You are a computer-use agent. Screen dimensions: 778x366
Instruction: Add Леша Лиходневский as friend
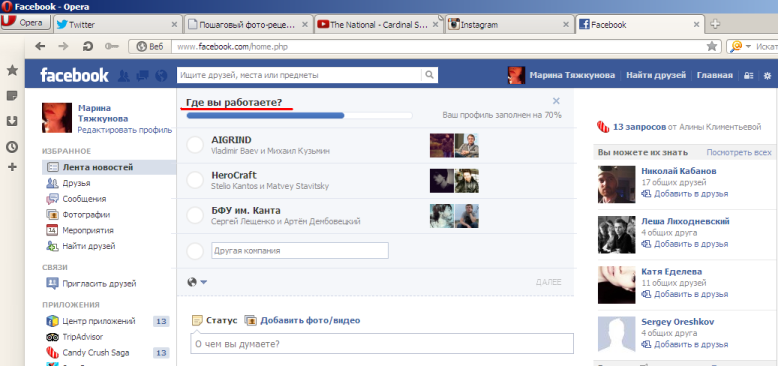(x=685, y=244)
